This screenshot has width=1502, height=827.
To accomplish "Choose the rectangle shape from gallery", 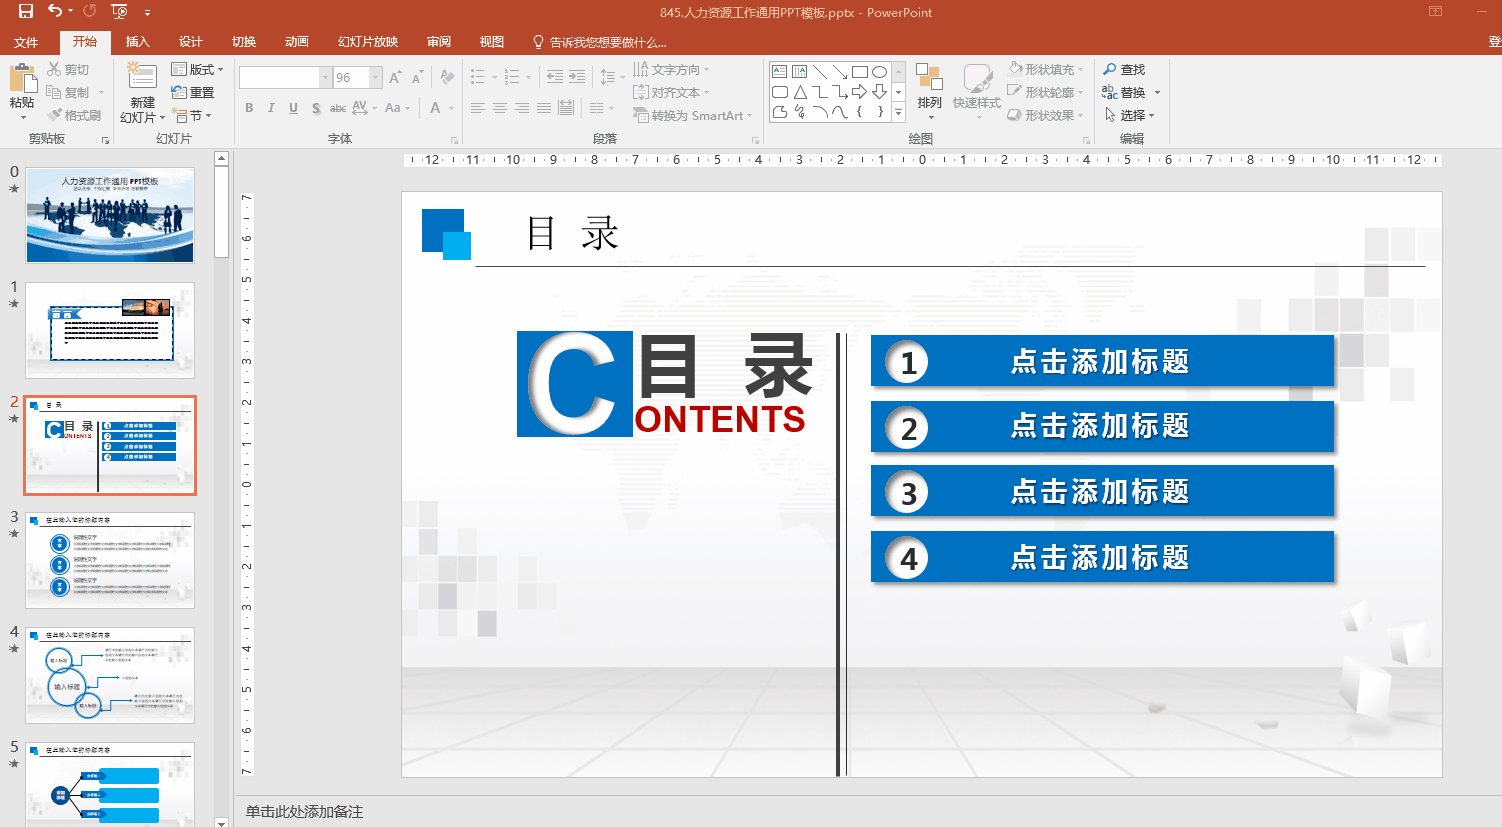I will (860, 72).
